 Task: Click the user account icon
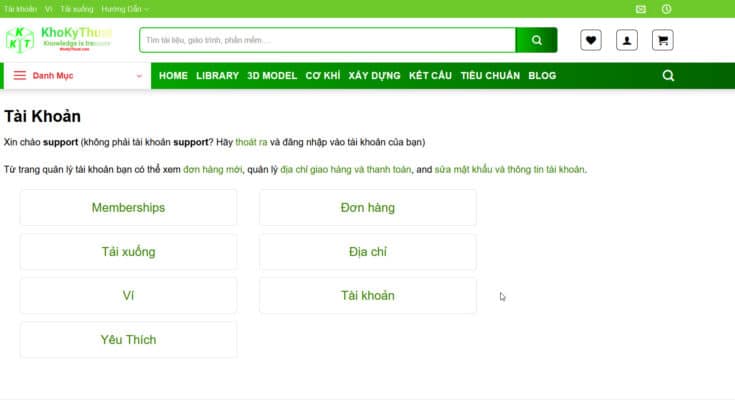(627, 40)
